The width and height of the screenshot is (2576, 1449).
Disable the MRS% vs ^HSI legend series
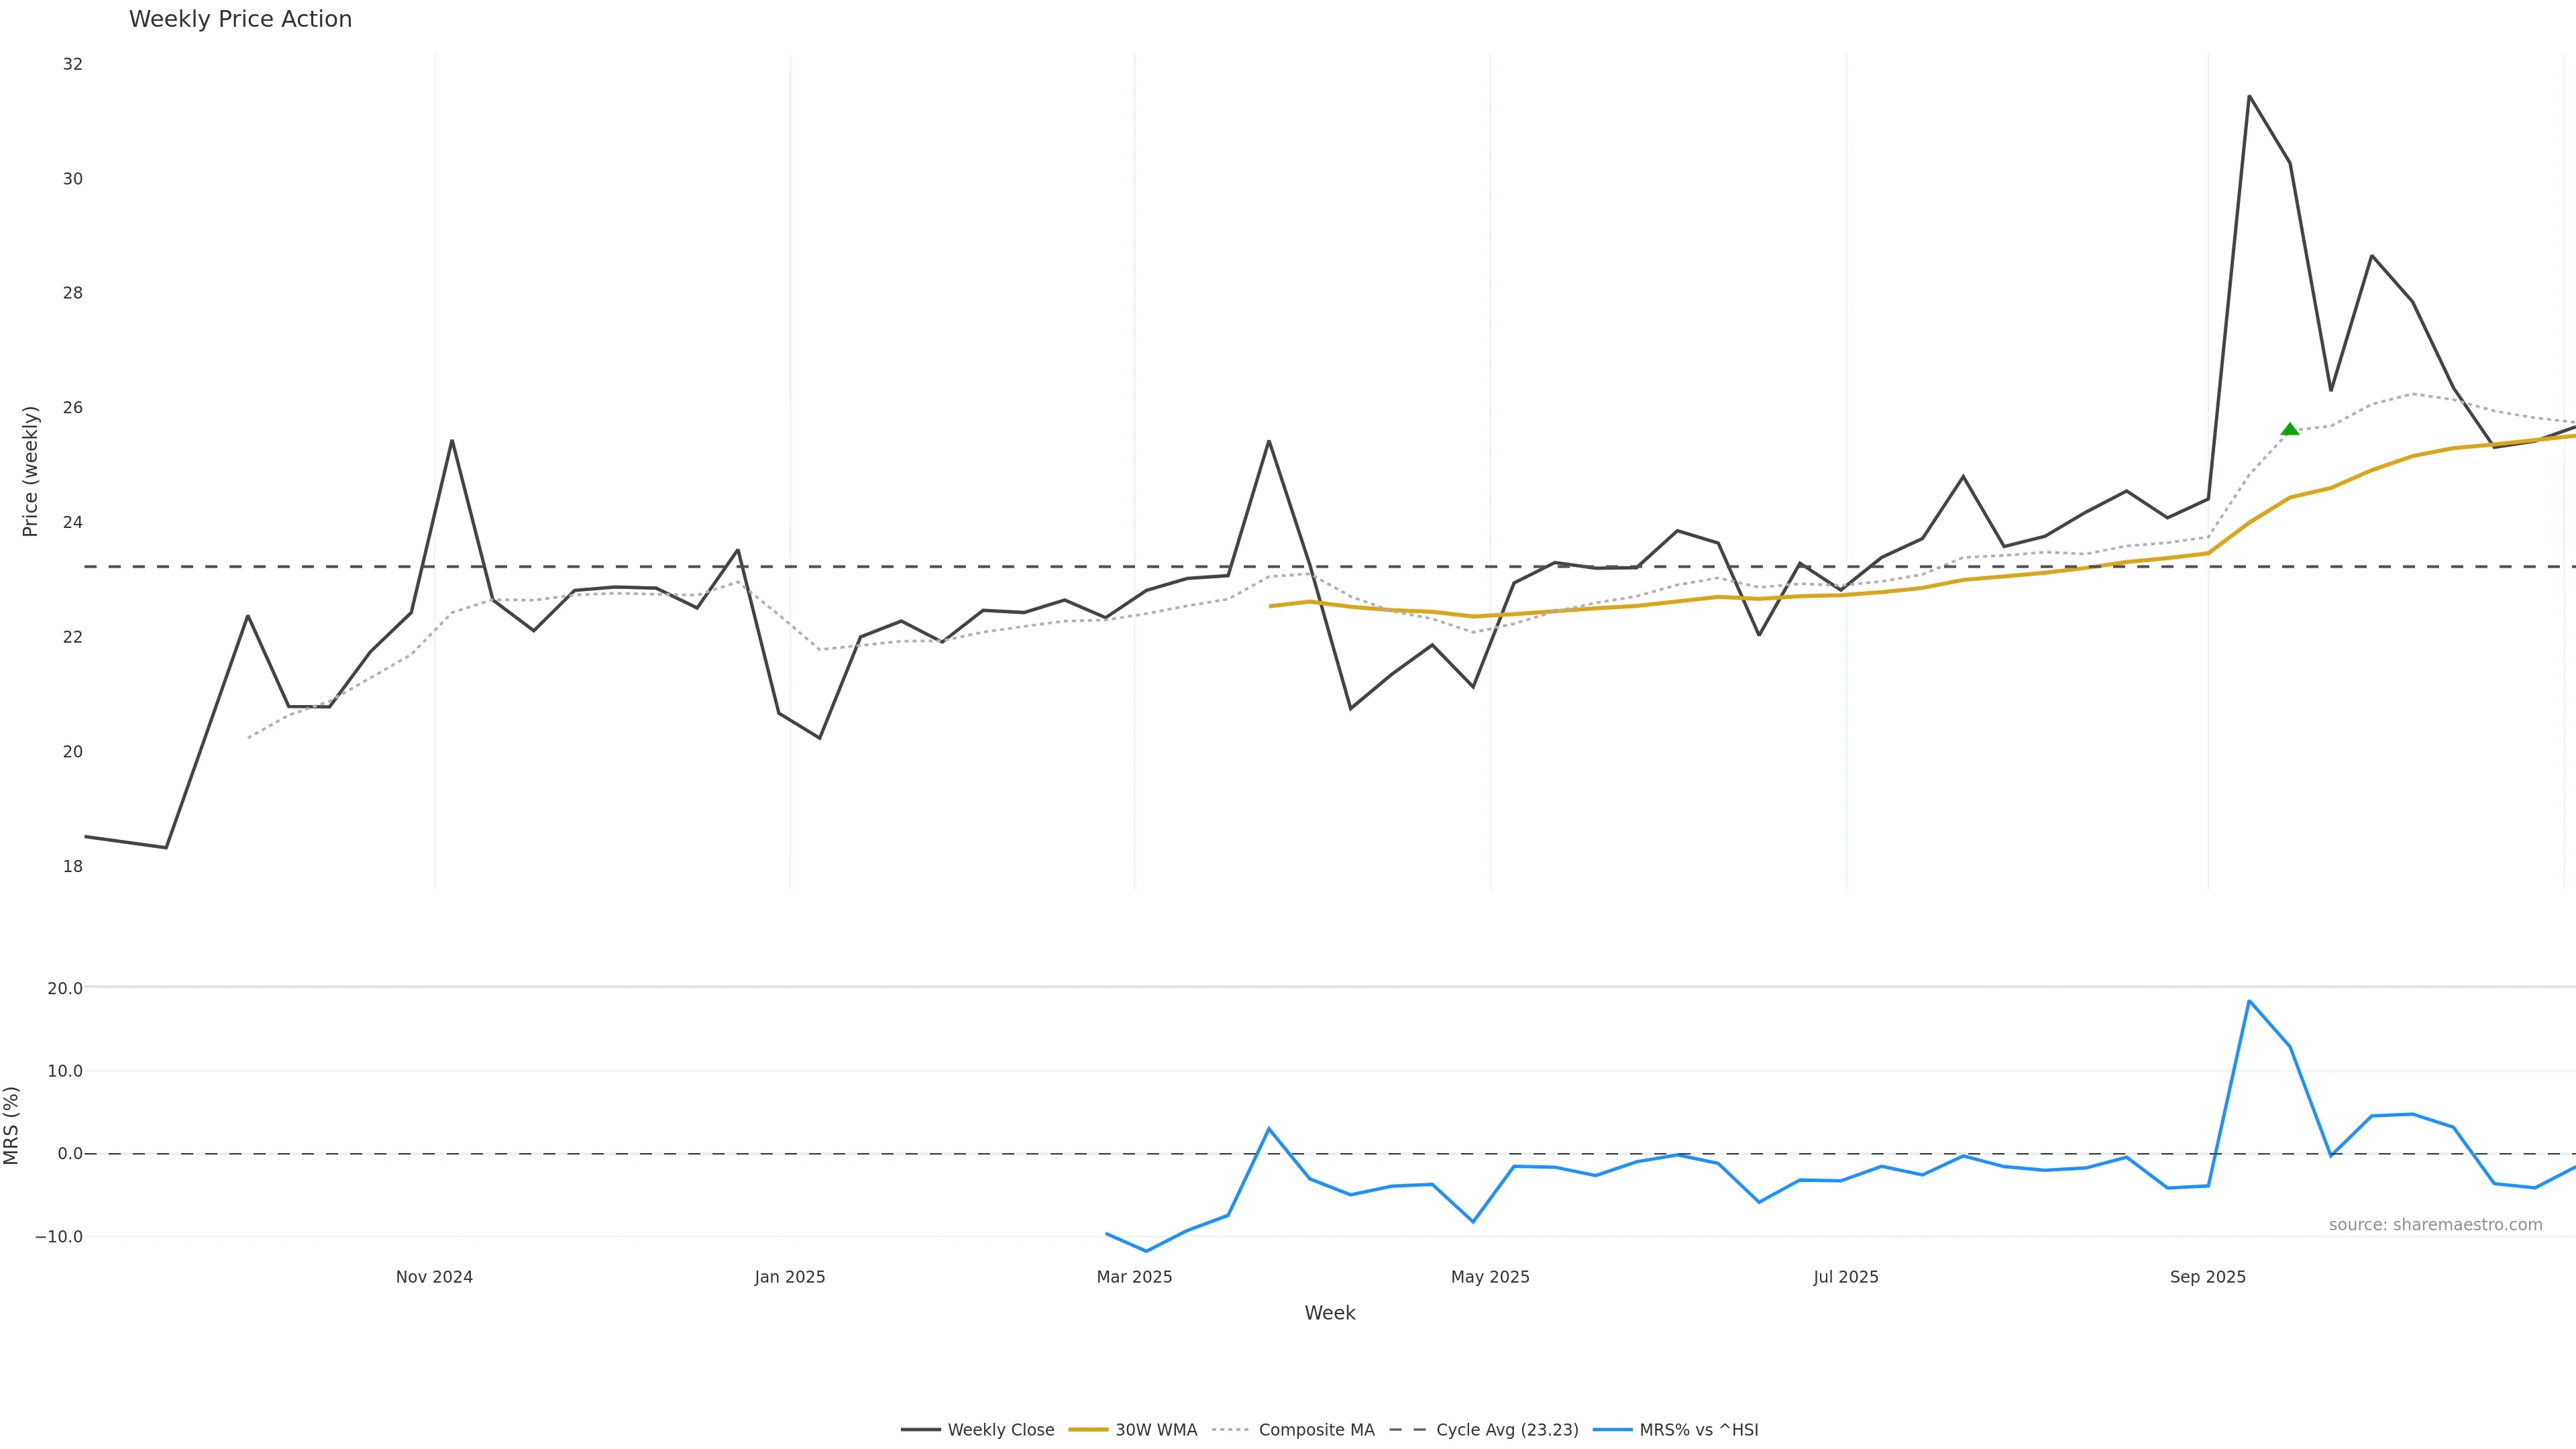tap(1698, 1430)
